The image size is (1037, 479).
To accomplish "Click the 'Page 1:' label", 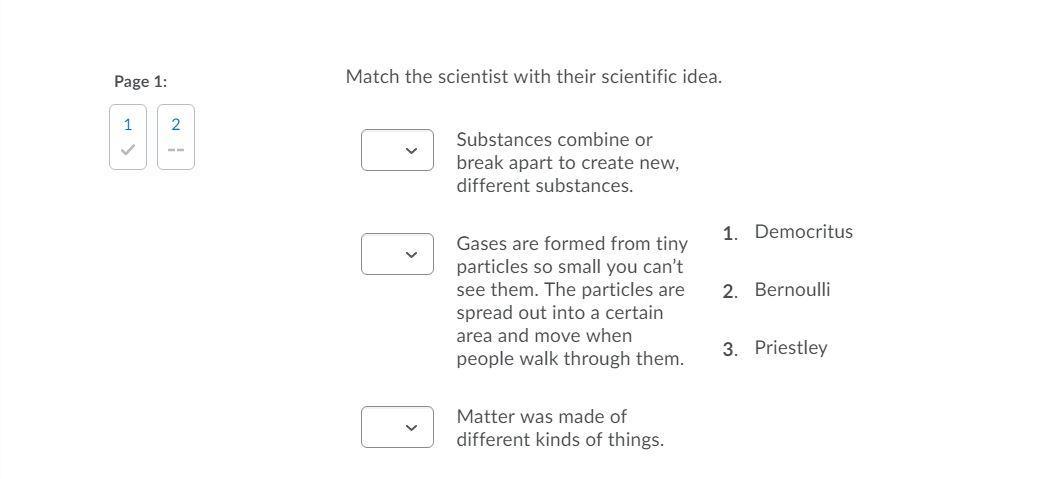I will click(x=140, y=81).
